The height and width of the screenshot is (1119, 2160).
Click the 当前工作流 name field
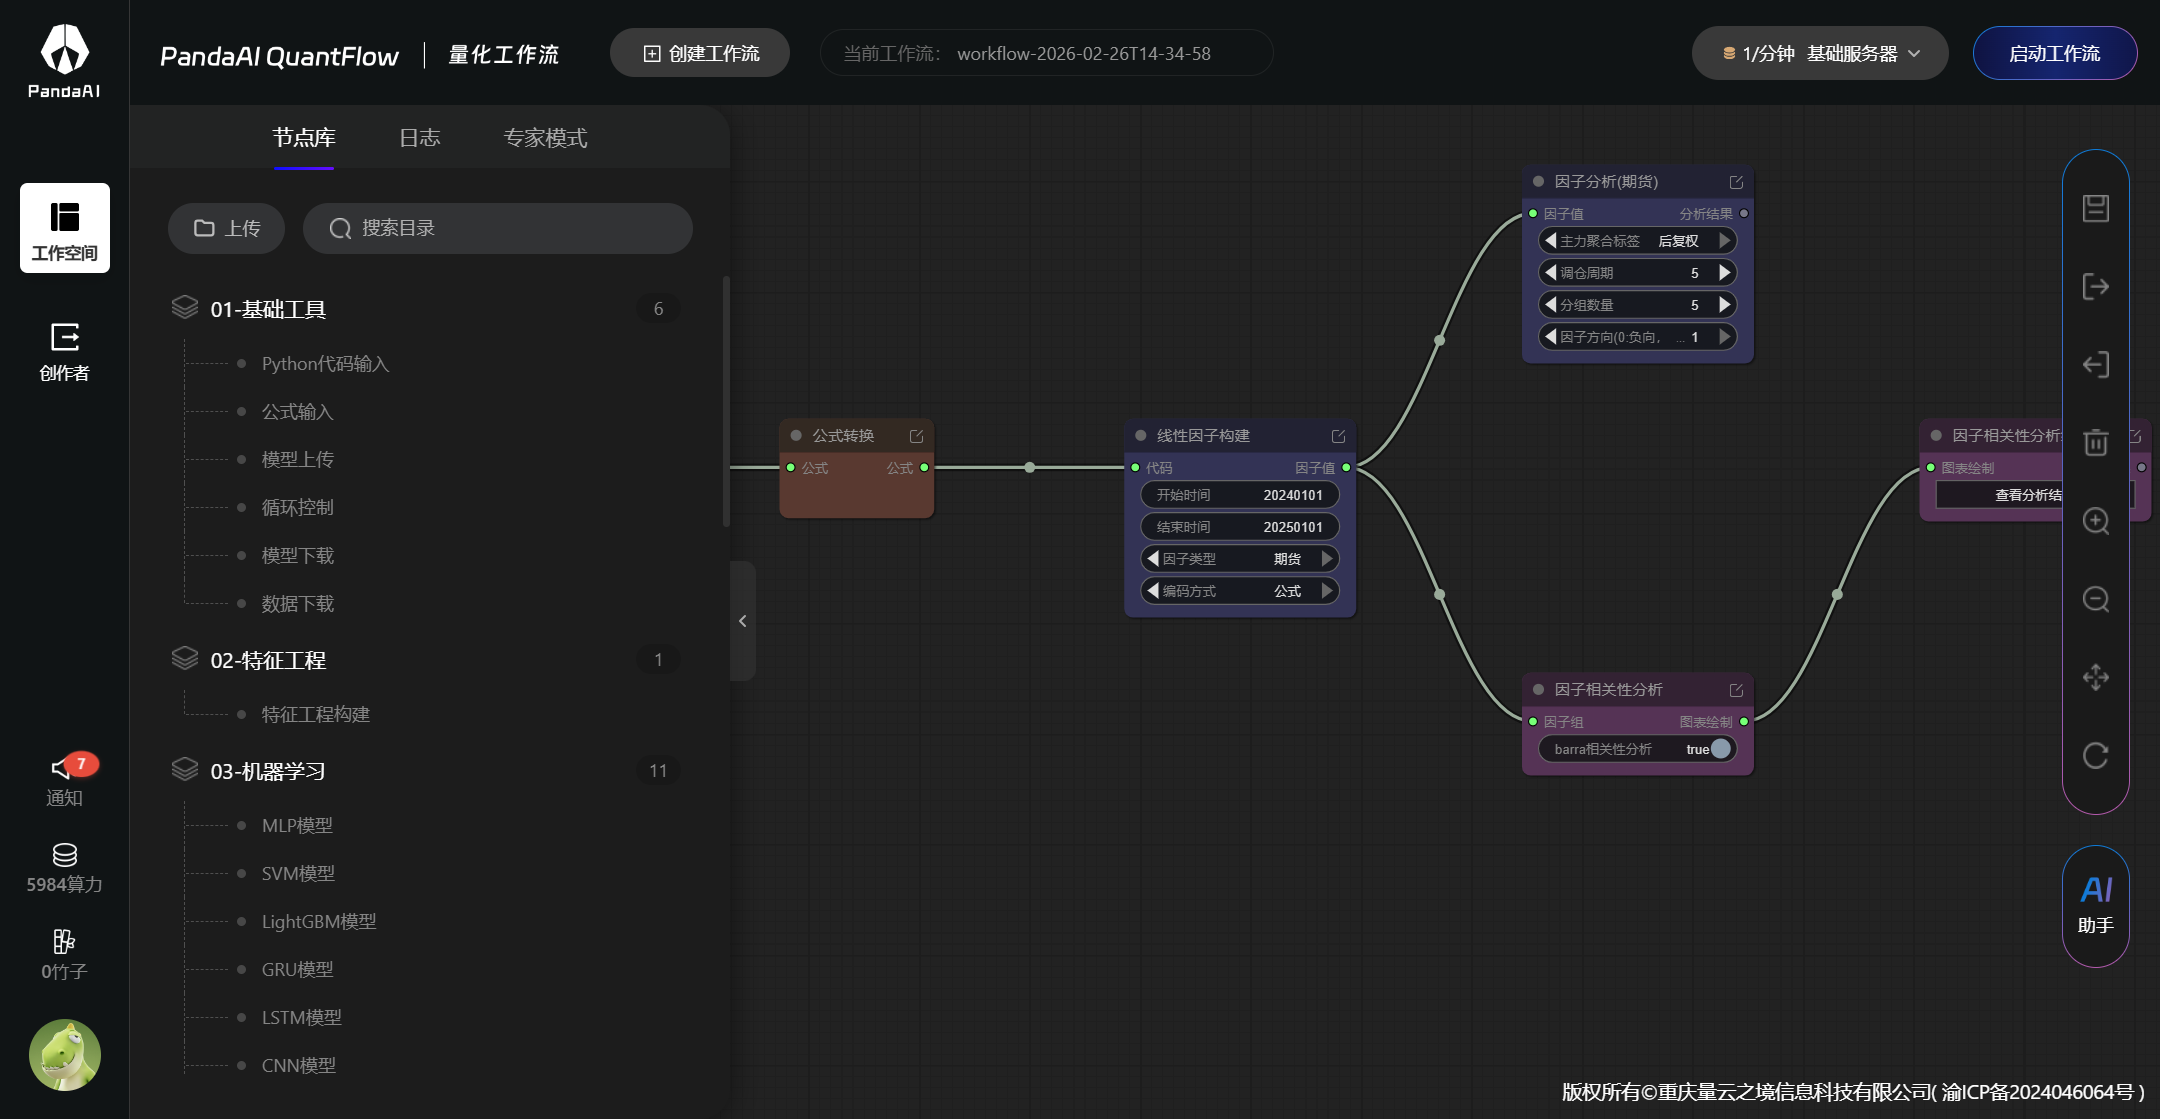click(1046, 53)
